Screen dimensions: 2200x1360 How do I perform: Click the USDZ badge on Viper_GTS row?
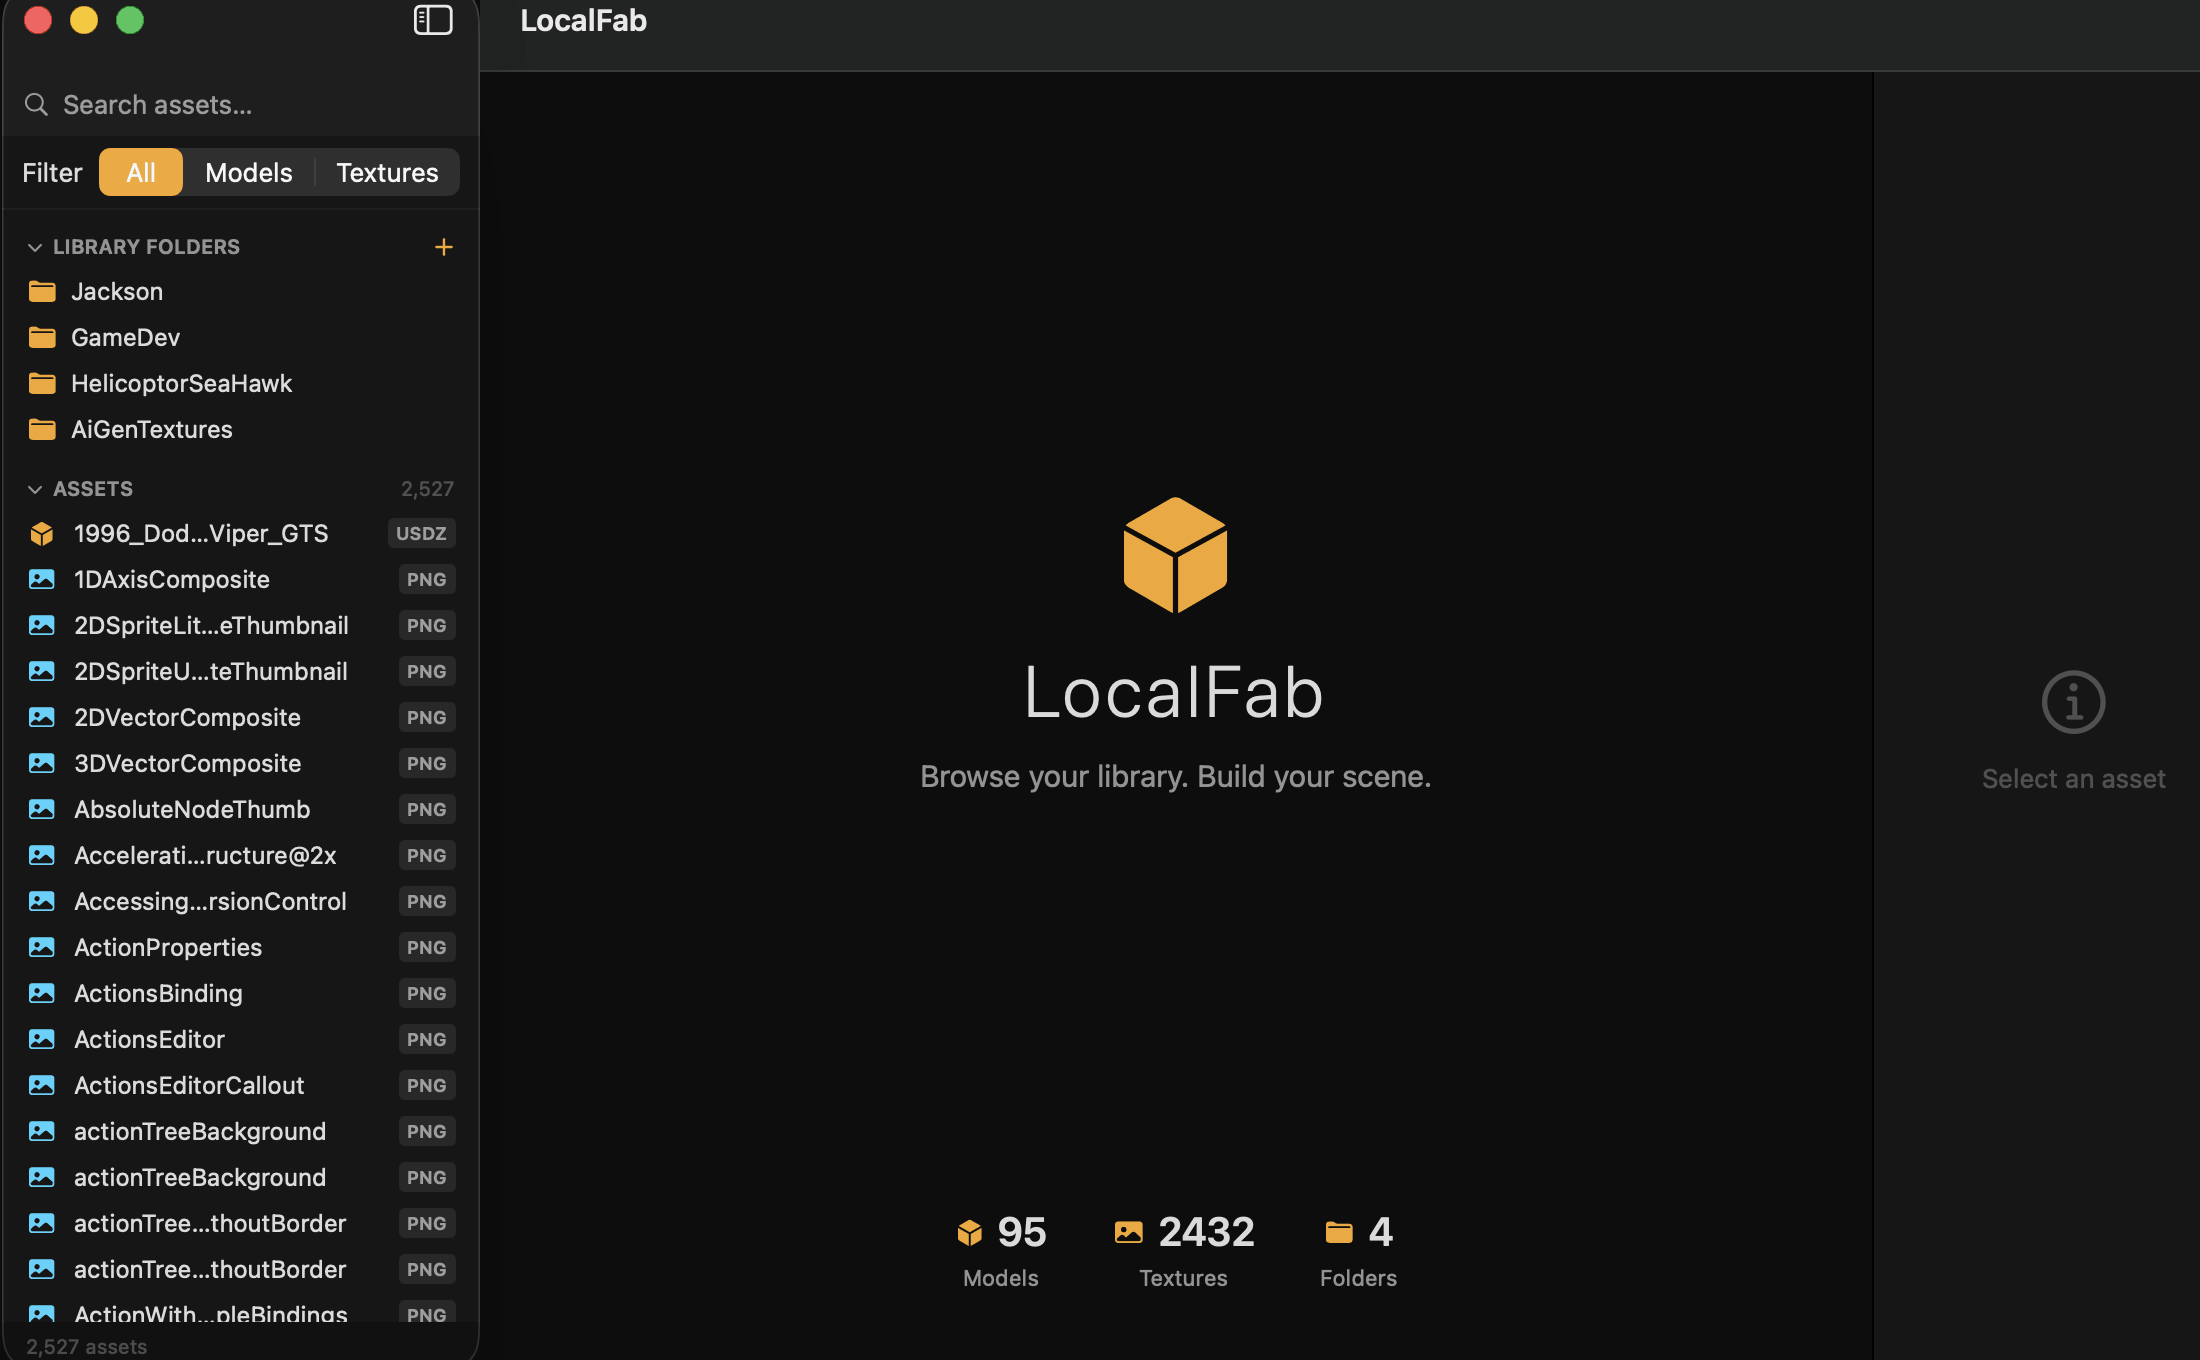point(421,533)
